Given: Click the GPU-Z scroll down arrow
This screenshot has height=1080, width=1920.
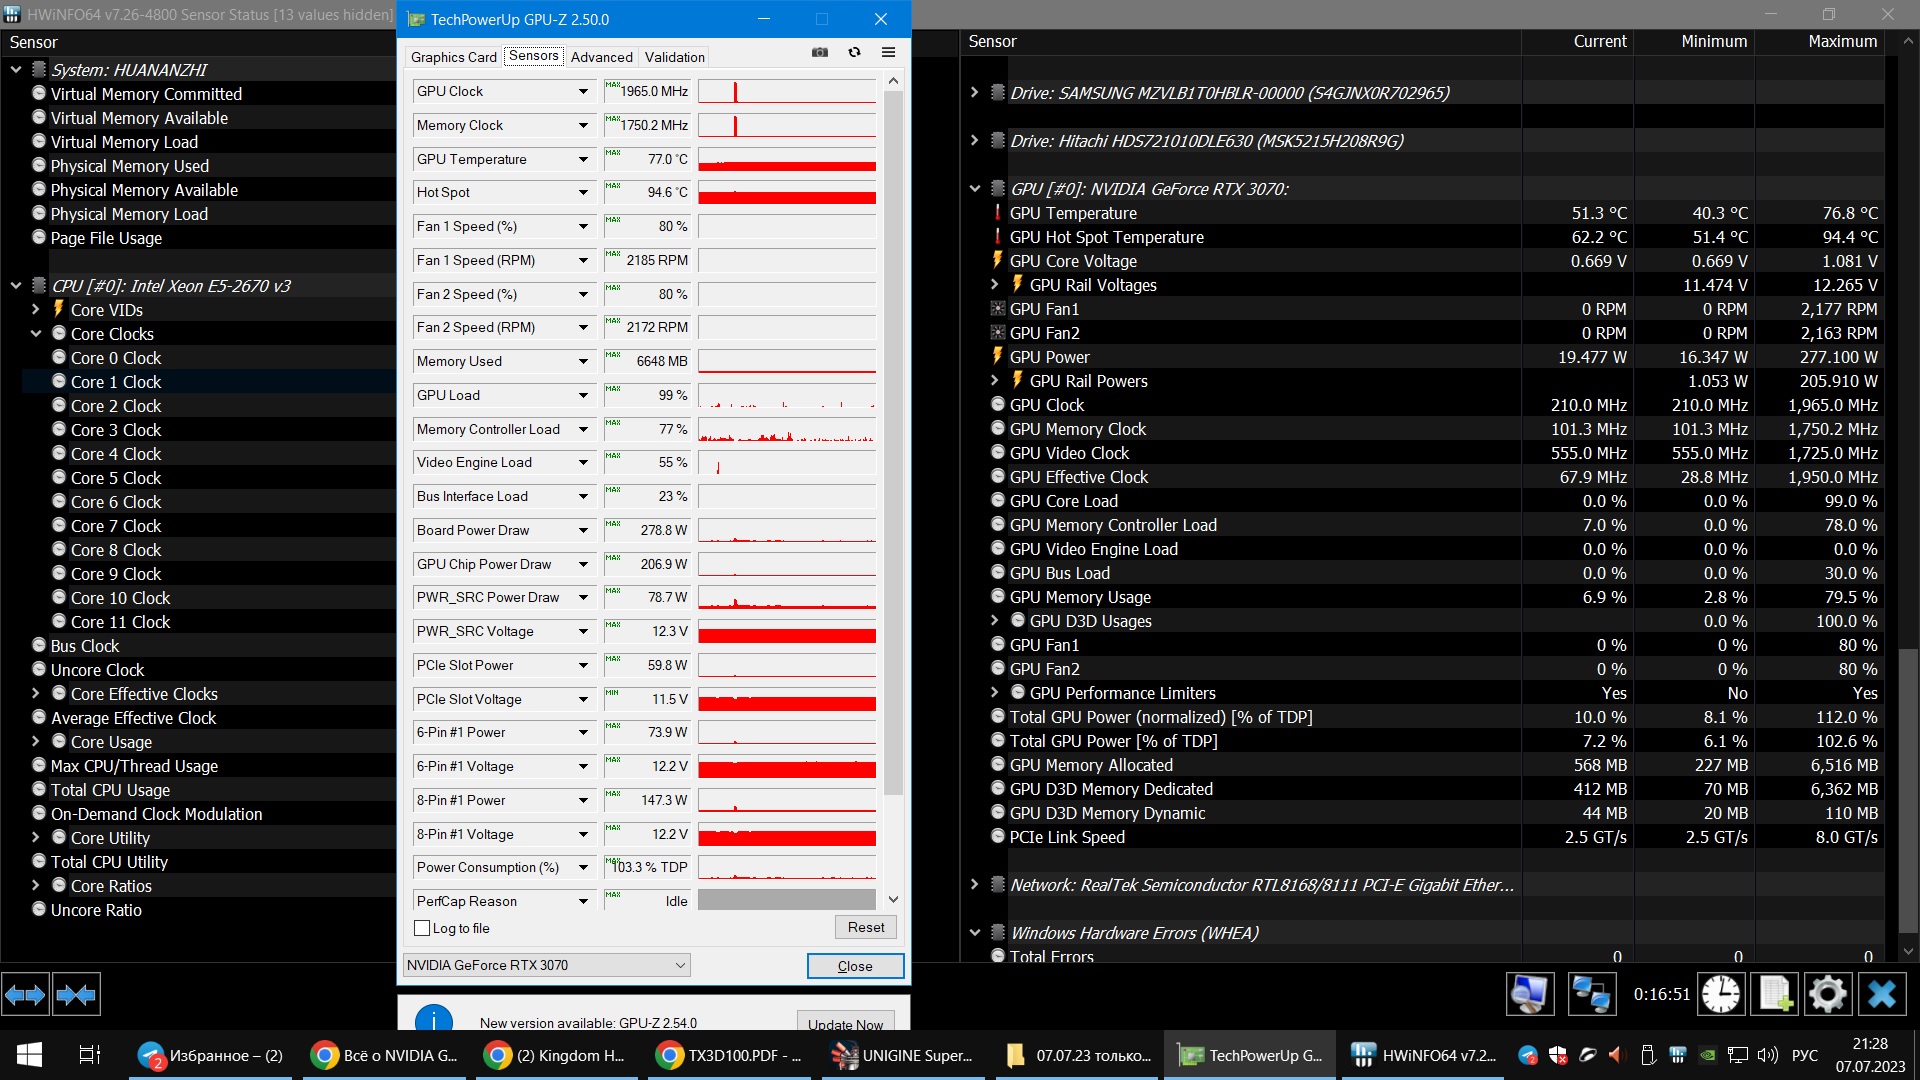Looking at the screenshot, I should [x=893, y=900].
